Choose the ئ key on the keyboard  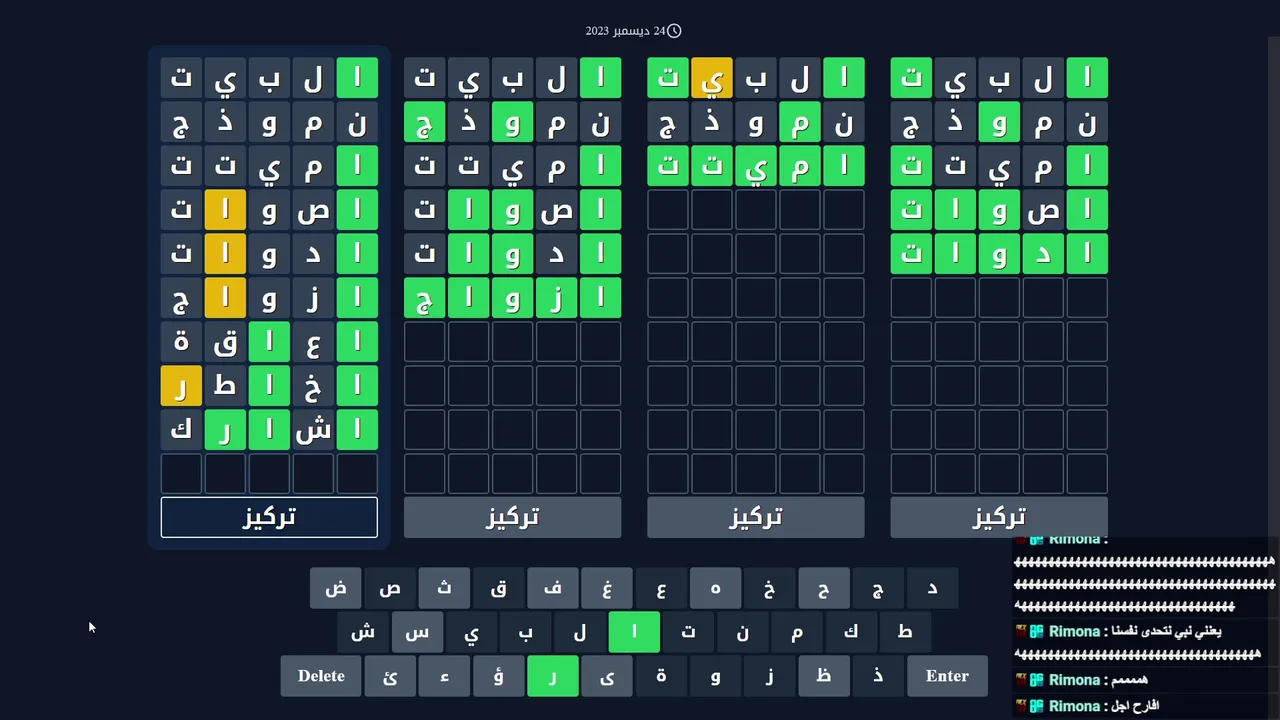390,676
